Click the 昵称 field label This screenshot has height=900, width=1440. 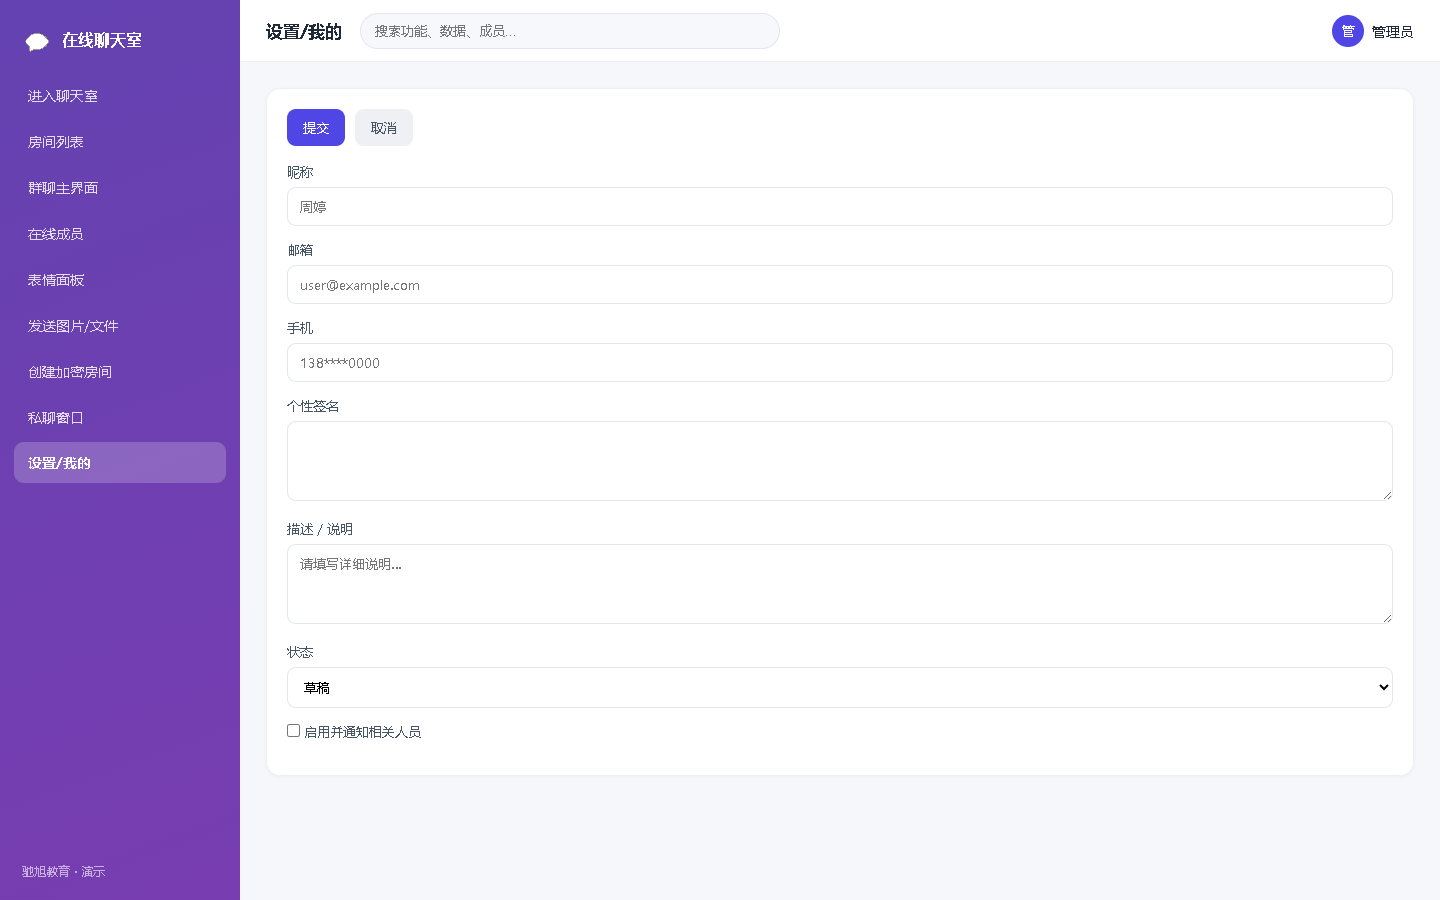pyautogui.click(x=300, y=172)
